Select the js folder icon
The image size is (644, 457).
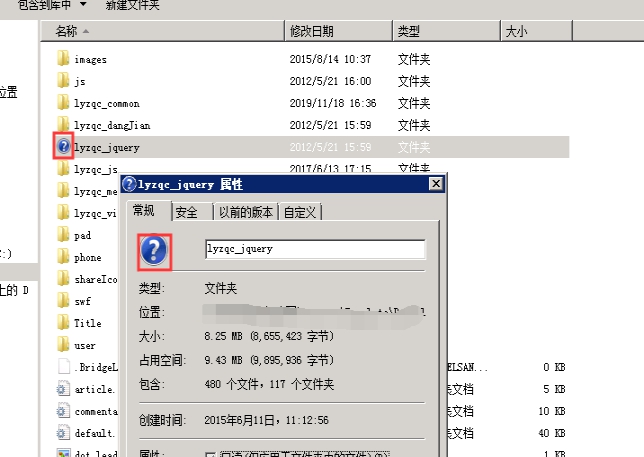(x=63, y=81)
